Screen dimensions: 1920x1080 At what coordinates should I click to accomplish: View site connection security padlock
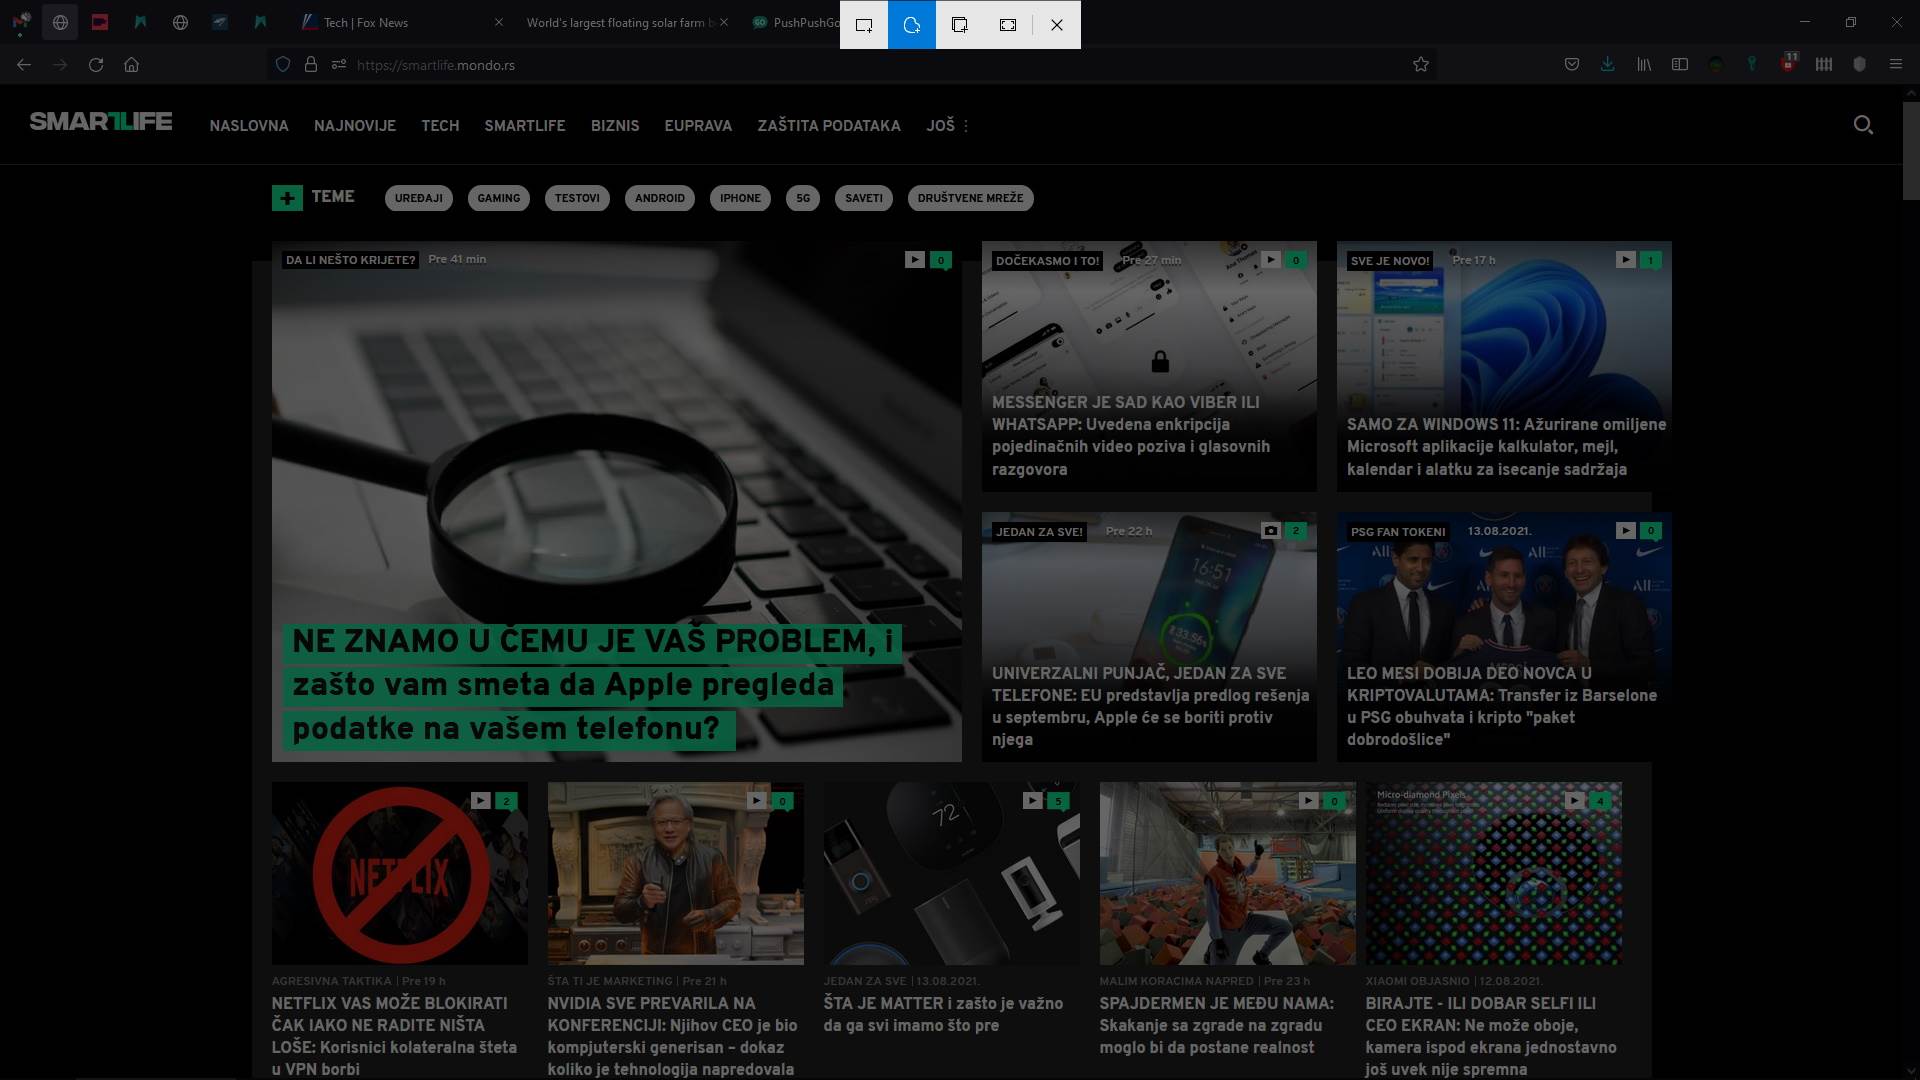311,64
